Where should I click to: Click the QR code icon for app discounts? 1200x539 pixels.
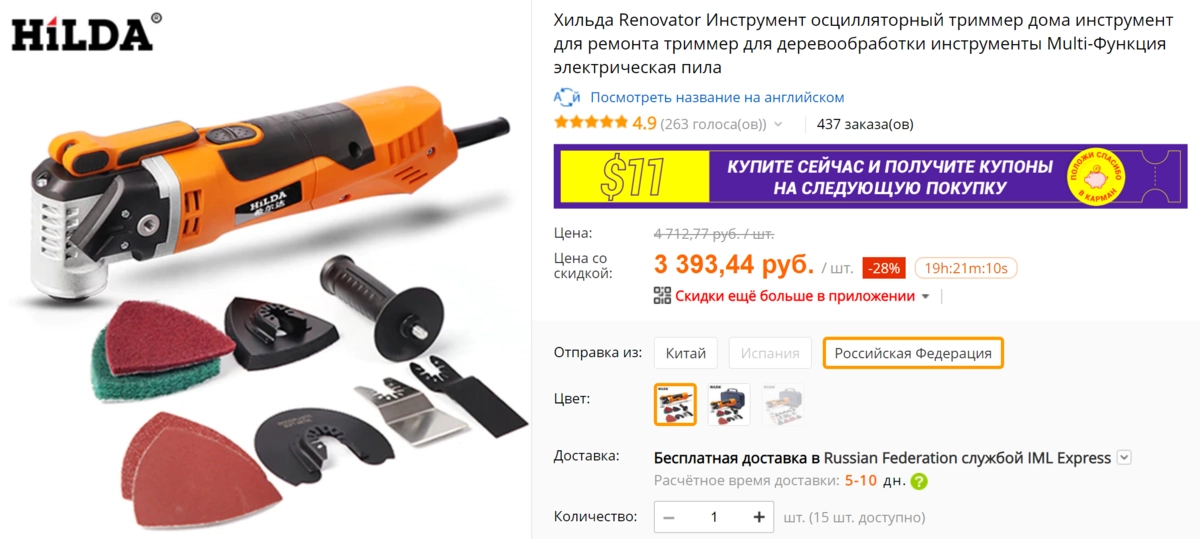pos(662,296)
